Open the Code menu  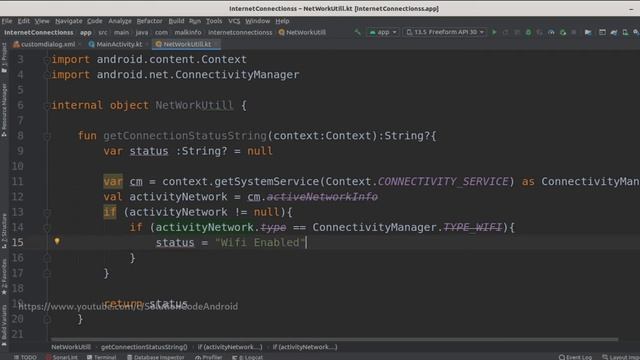(x=94, y=21)
